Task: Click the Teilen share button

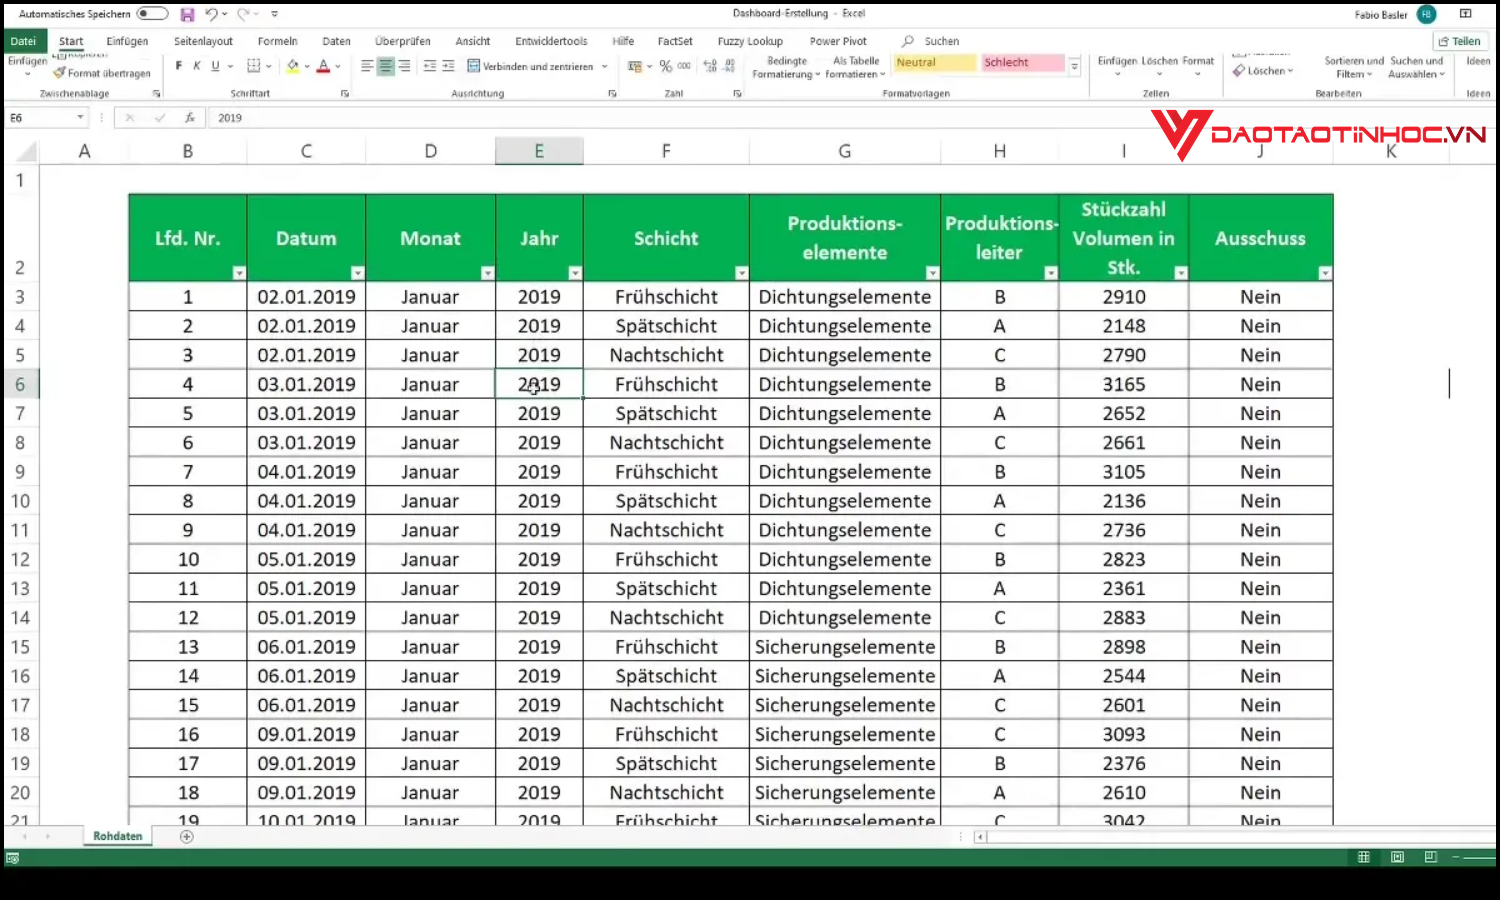Action: coord(1460,41)
